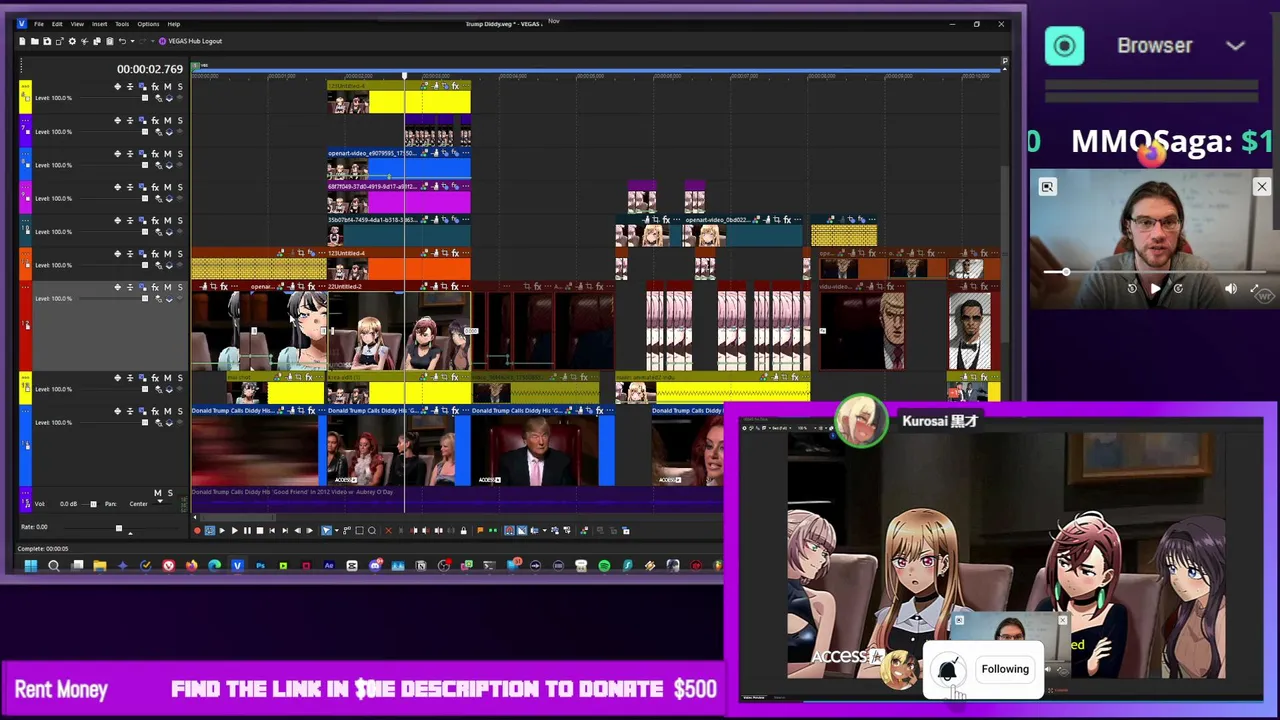Click Go to End transport button
Viewport: 1280px width, 720px height.
[285, 530]
